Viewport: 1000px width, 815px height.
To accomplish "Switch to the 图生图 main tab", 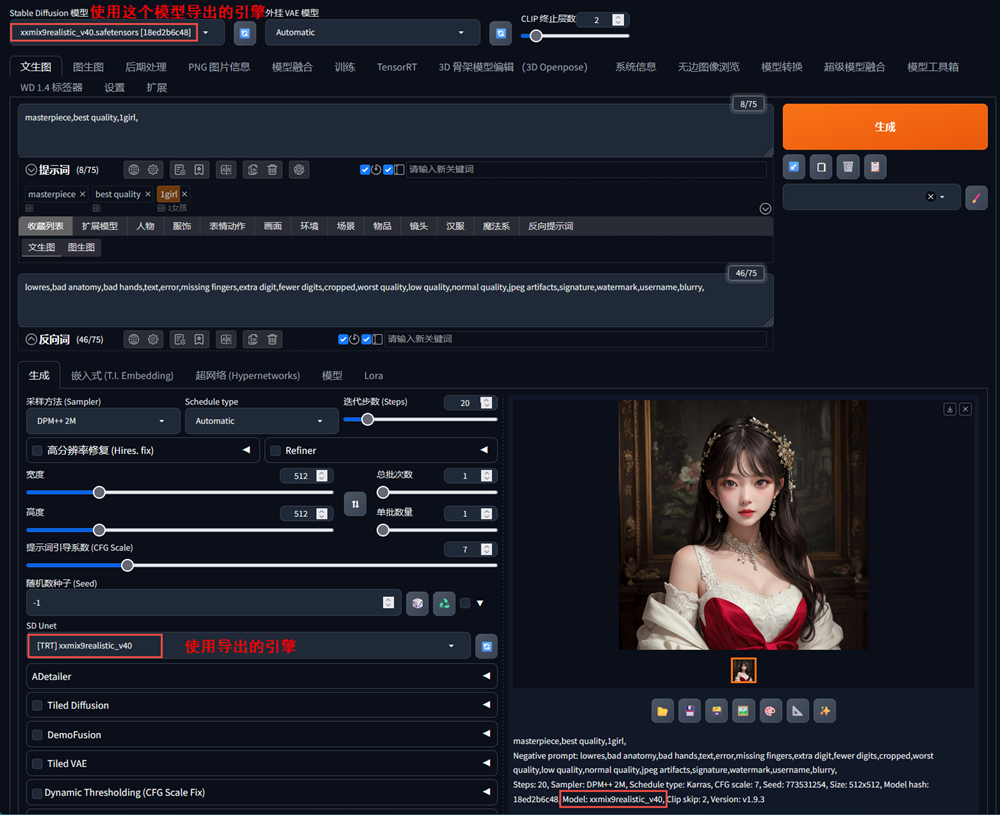I will tap(88, 67).
